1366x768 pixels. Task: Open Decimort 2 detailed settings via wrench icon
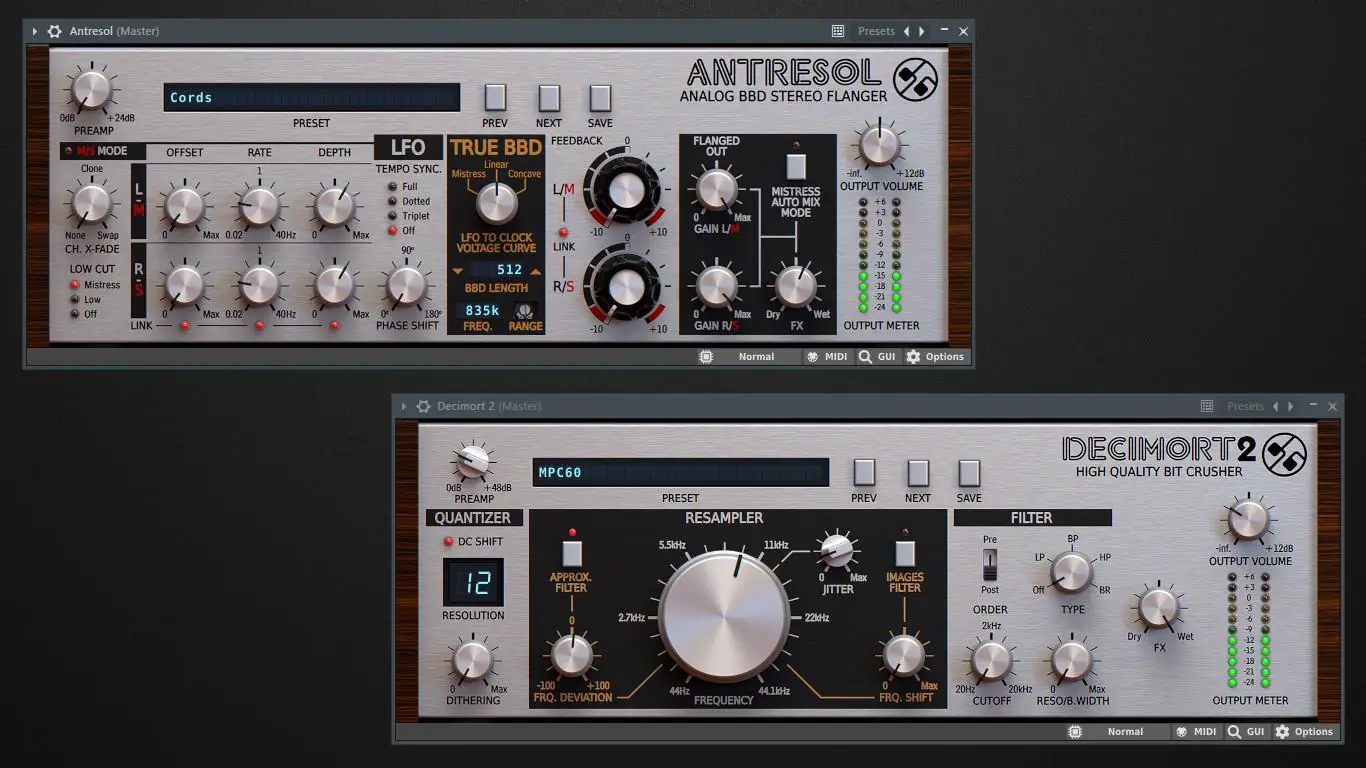424,406
